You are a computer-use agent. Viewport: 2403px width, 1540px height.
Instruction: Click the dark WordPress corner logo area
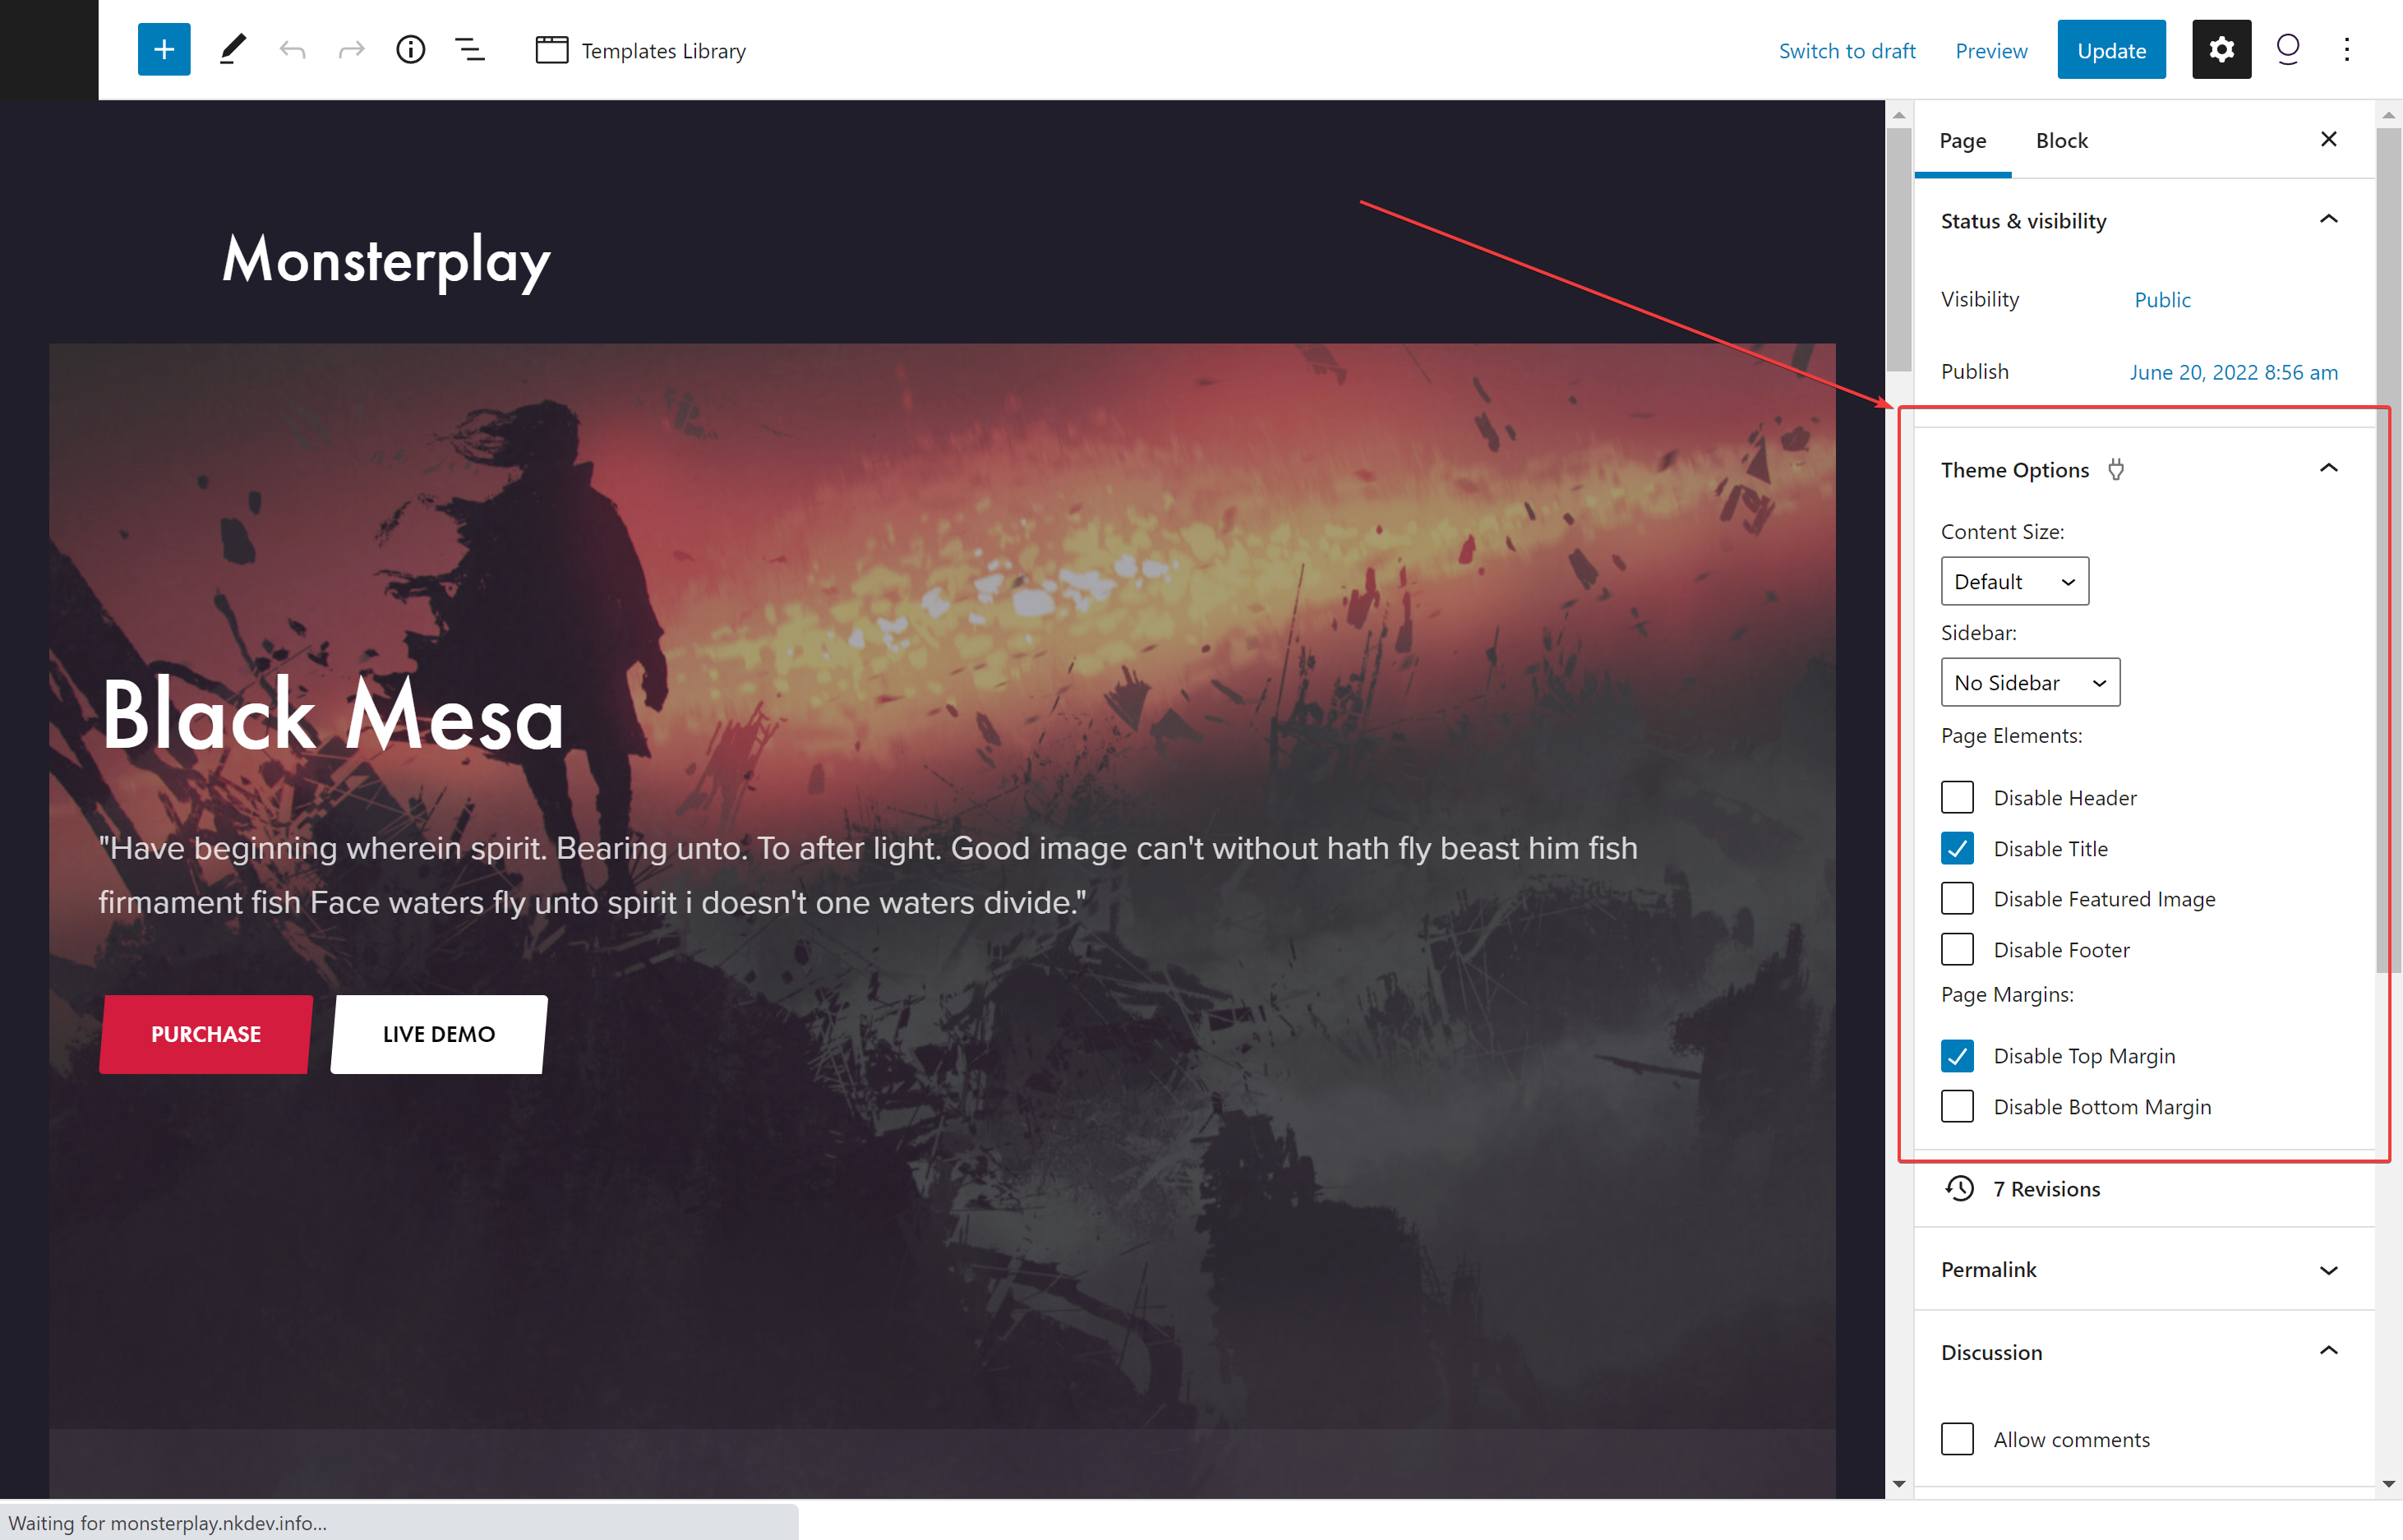click(49, 49)
